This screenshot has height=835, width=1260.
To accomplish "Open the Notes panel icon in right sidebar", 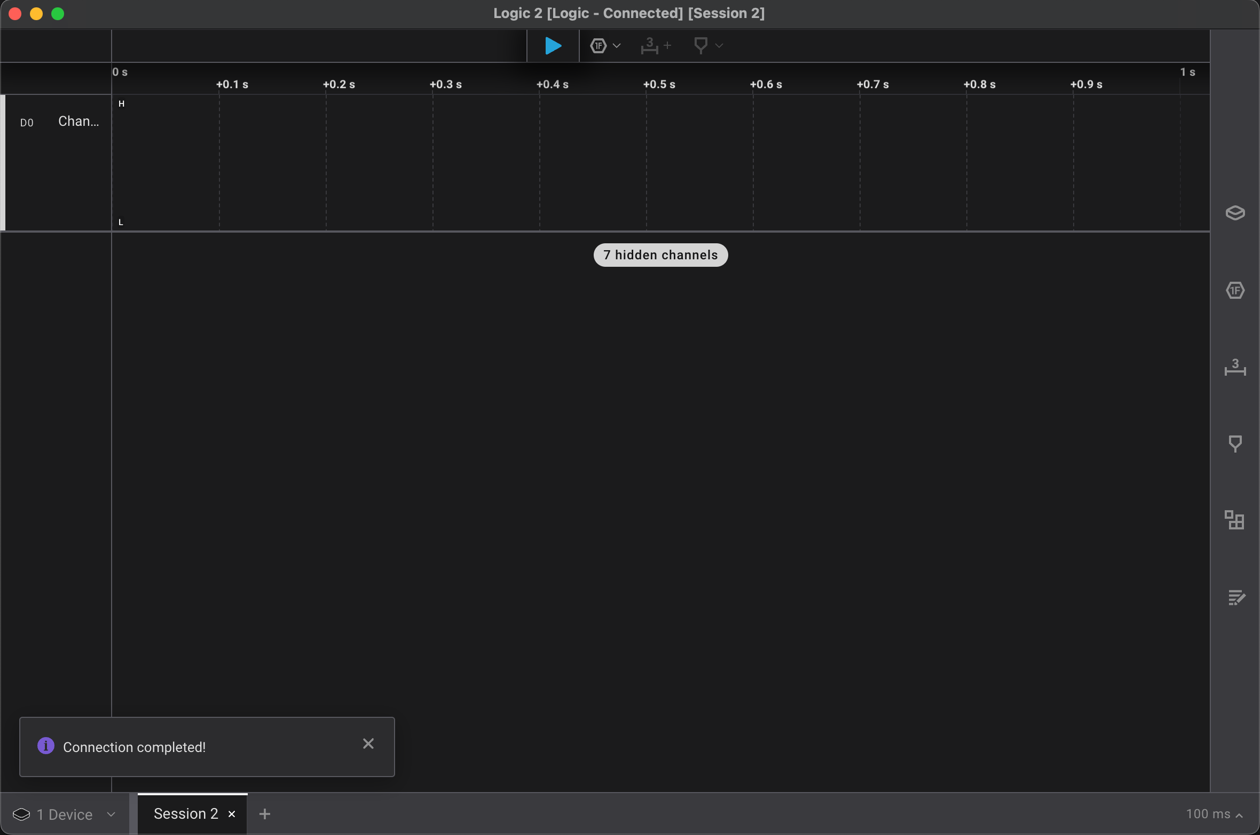I will point(1236,597).
